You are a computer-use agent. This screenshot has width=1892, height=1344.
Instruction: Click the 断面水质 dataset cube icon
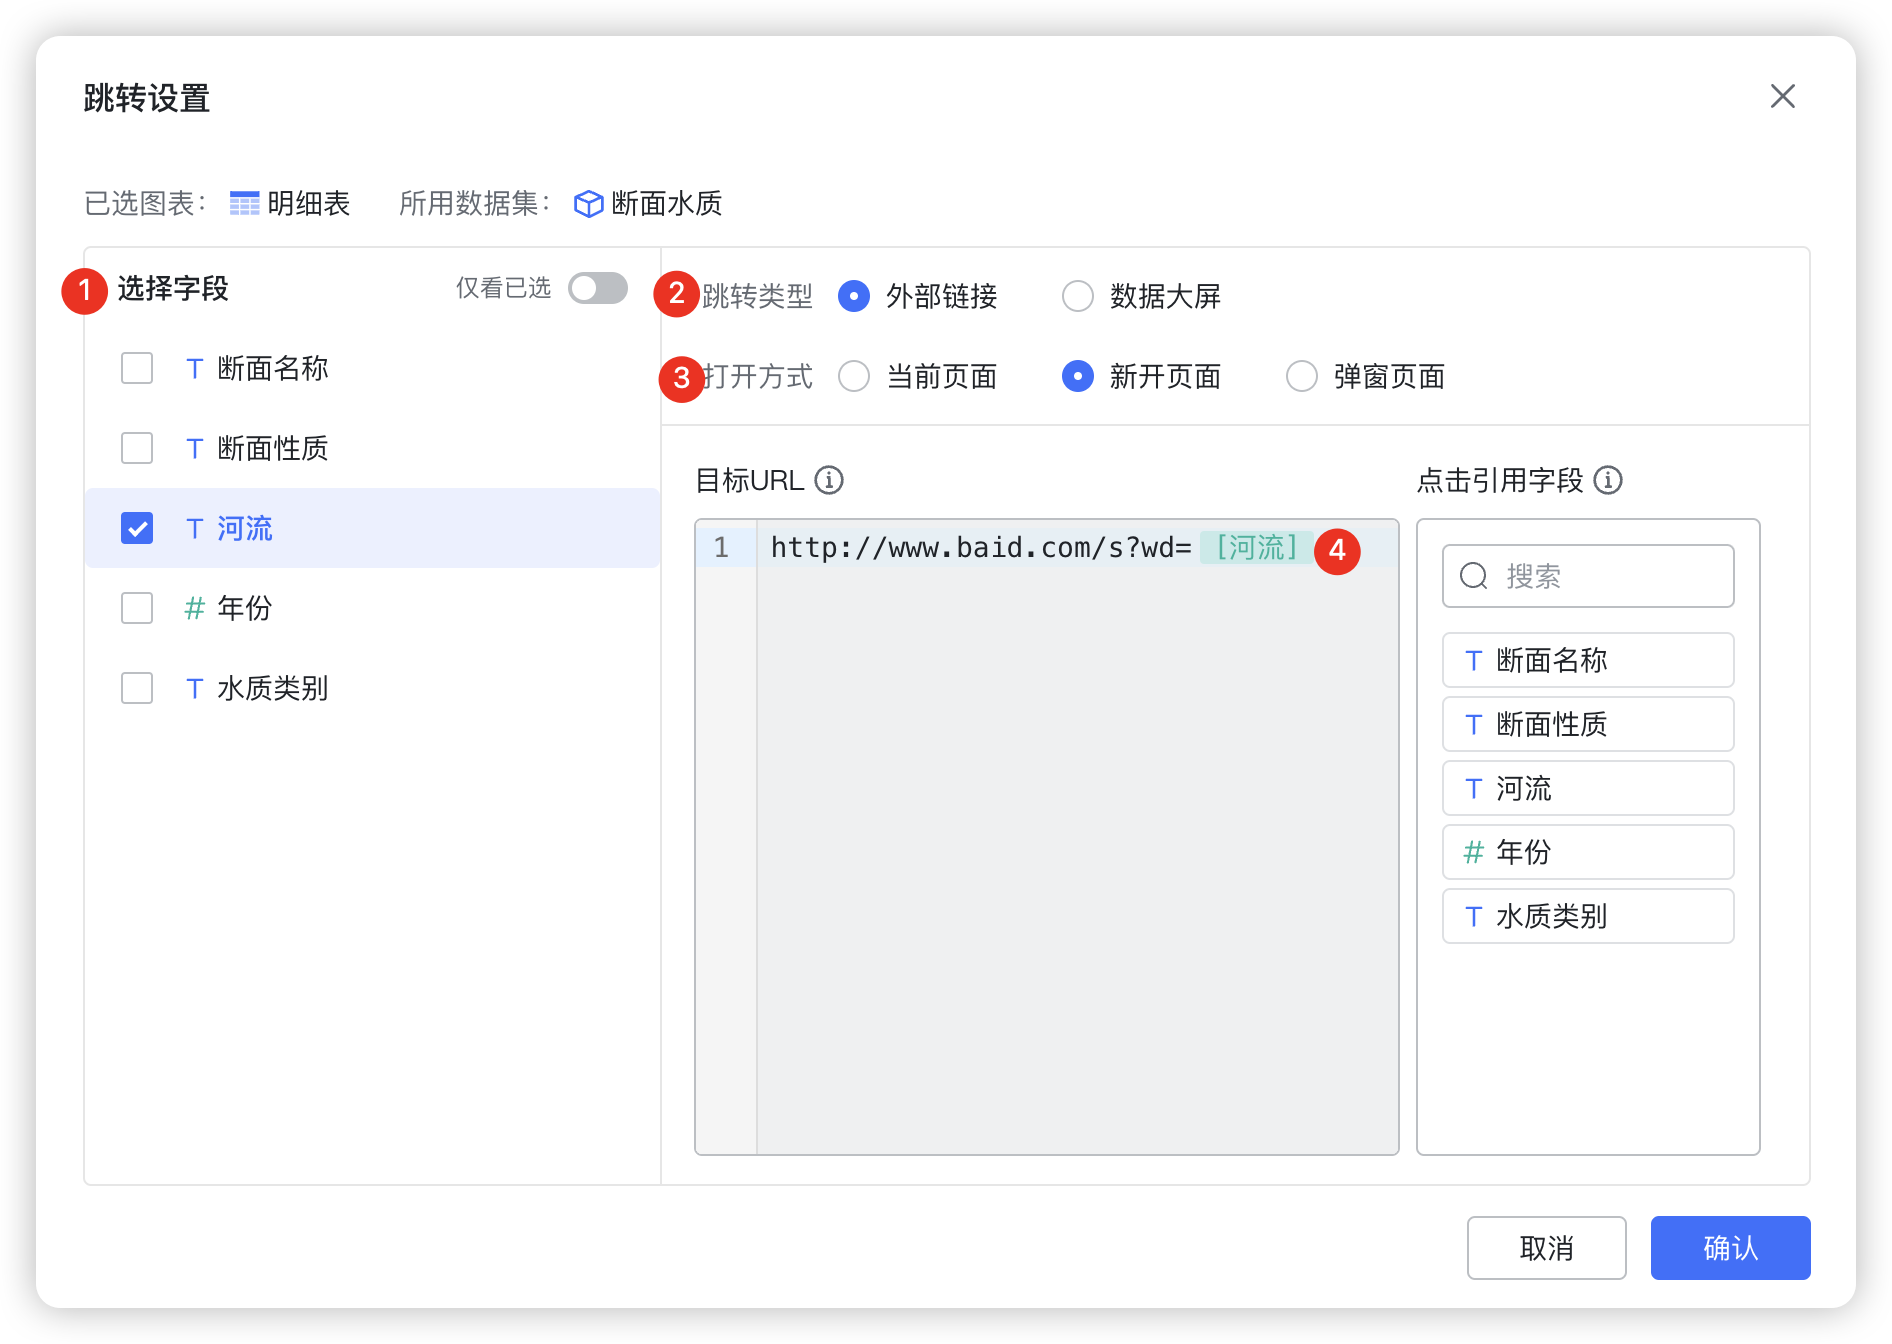pyautogui.click(x=588, y=203)
